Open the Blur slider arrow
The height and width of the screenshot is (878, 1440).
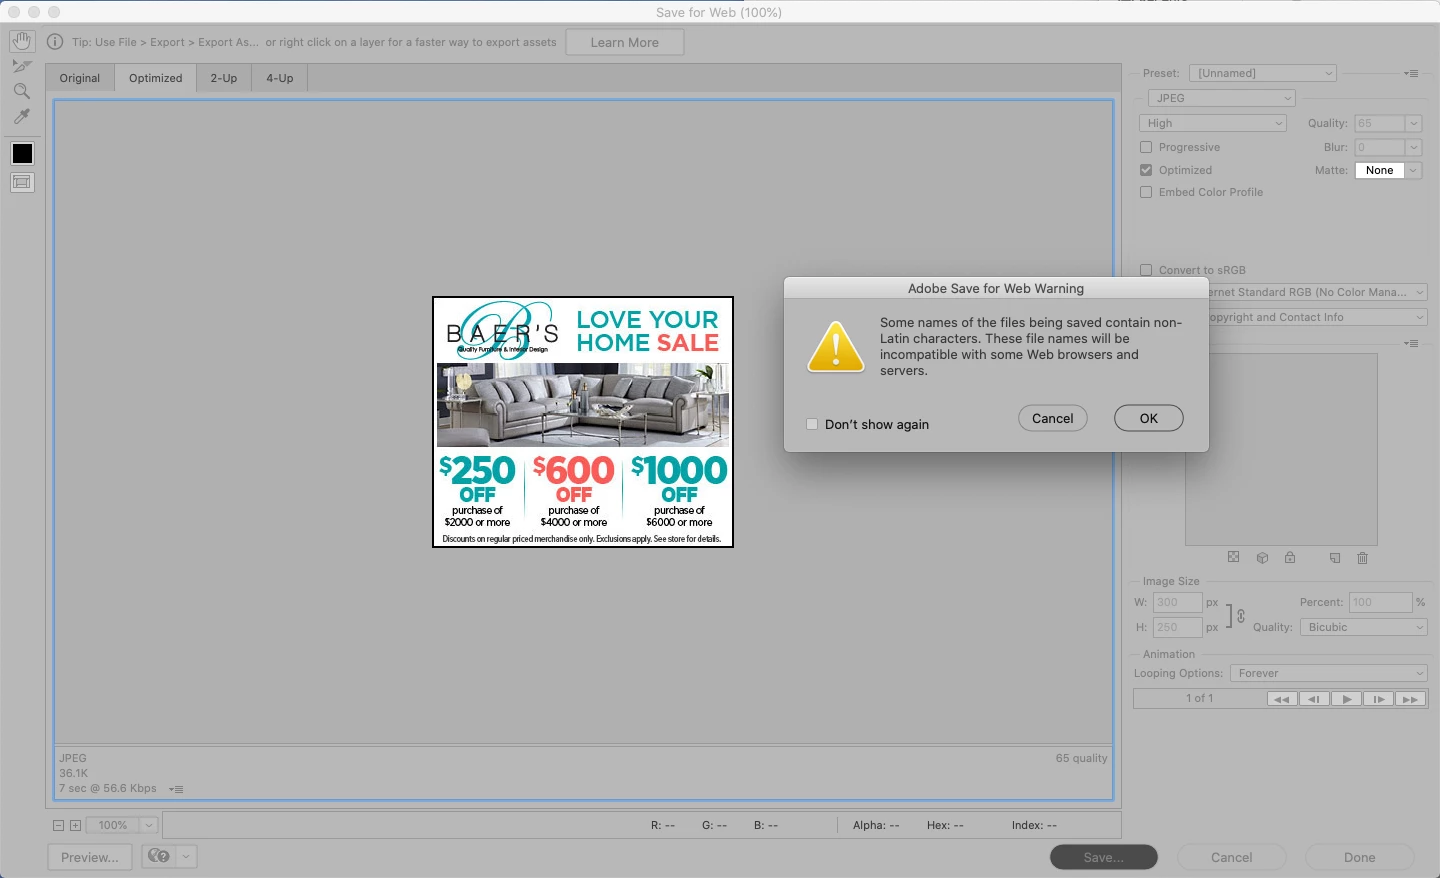coord(1414,147)
